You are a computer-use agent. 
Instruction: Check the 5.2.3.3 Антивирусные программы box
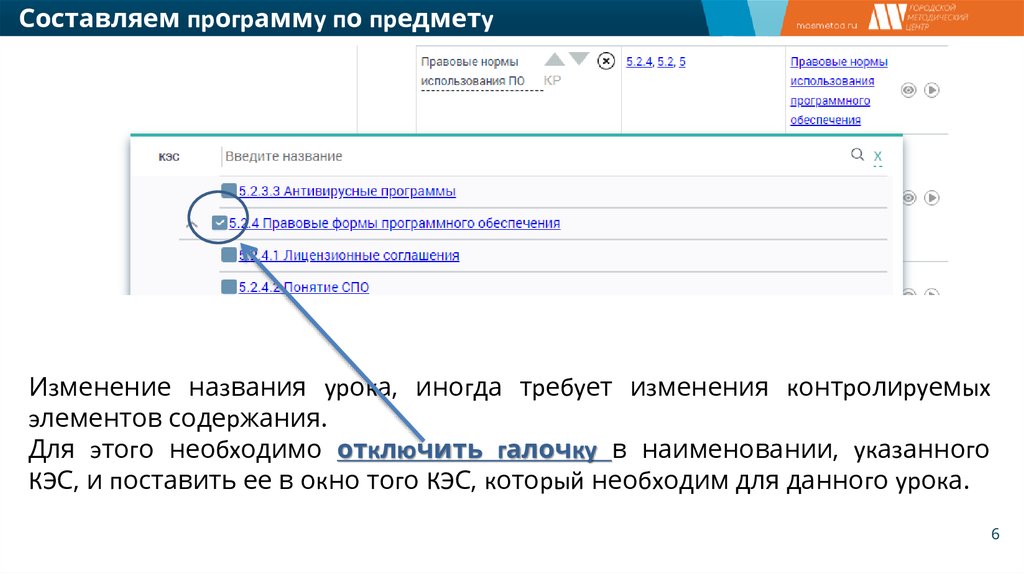click(x=229, y=190)
